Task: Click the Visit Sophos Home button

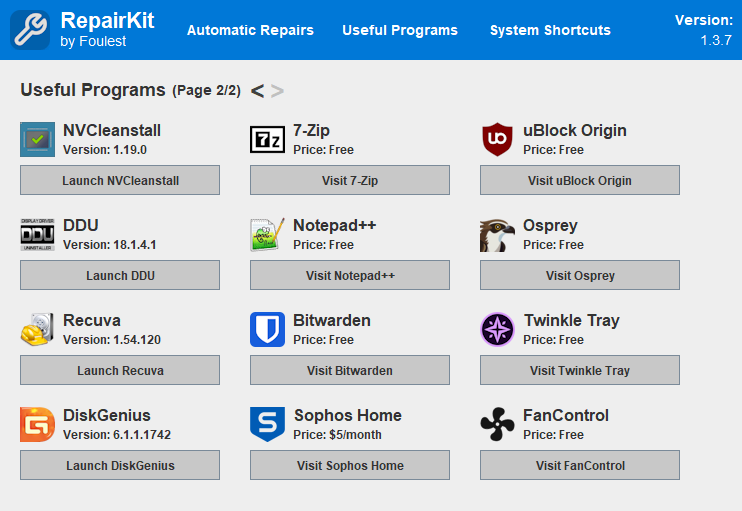Action: click(350, 465)
